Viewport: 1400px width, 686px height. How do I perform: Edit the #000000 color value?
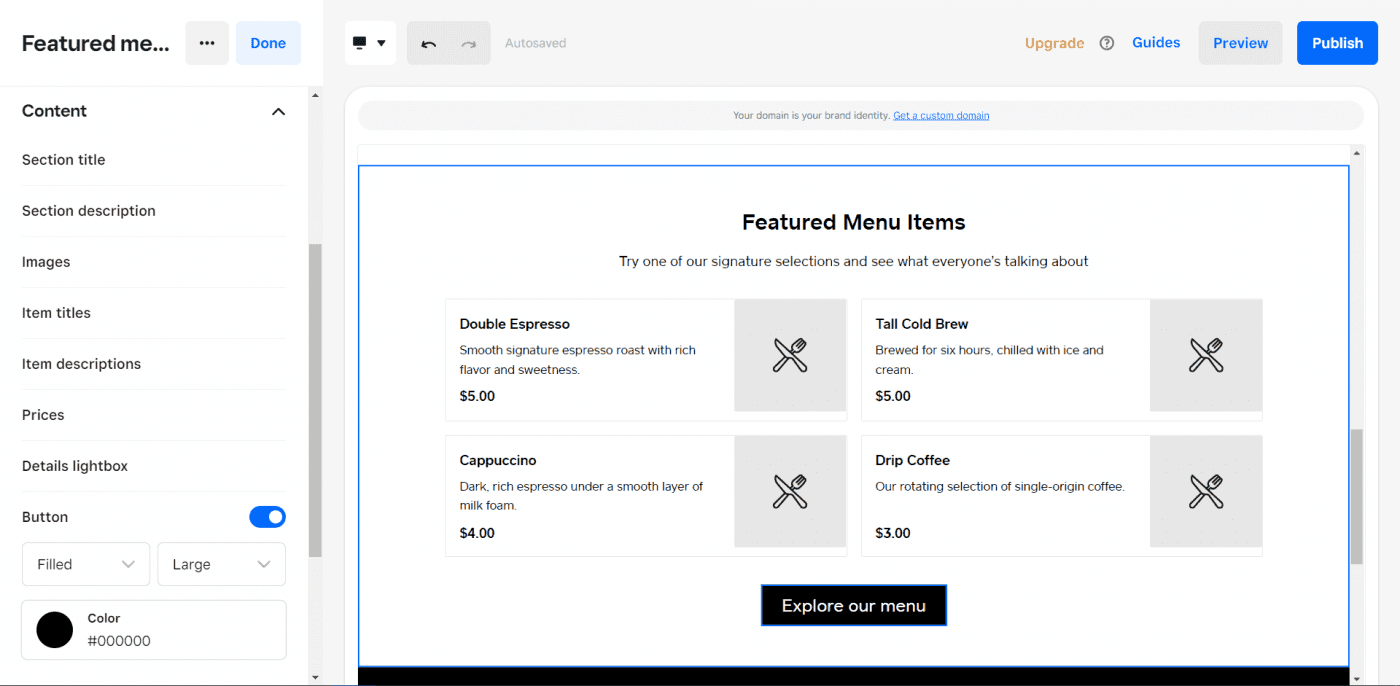119,641
